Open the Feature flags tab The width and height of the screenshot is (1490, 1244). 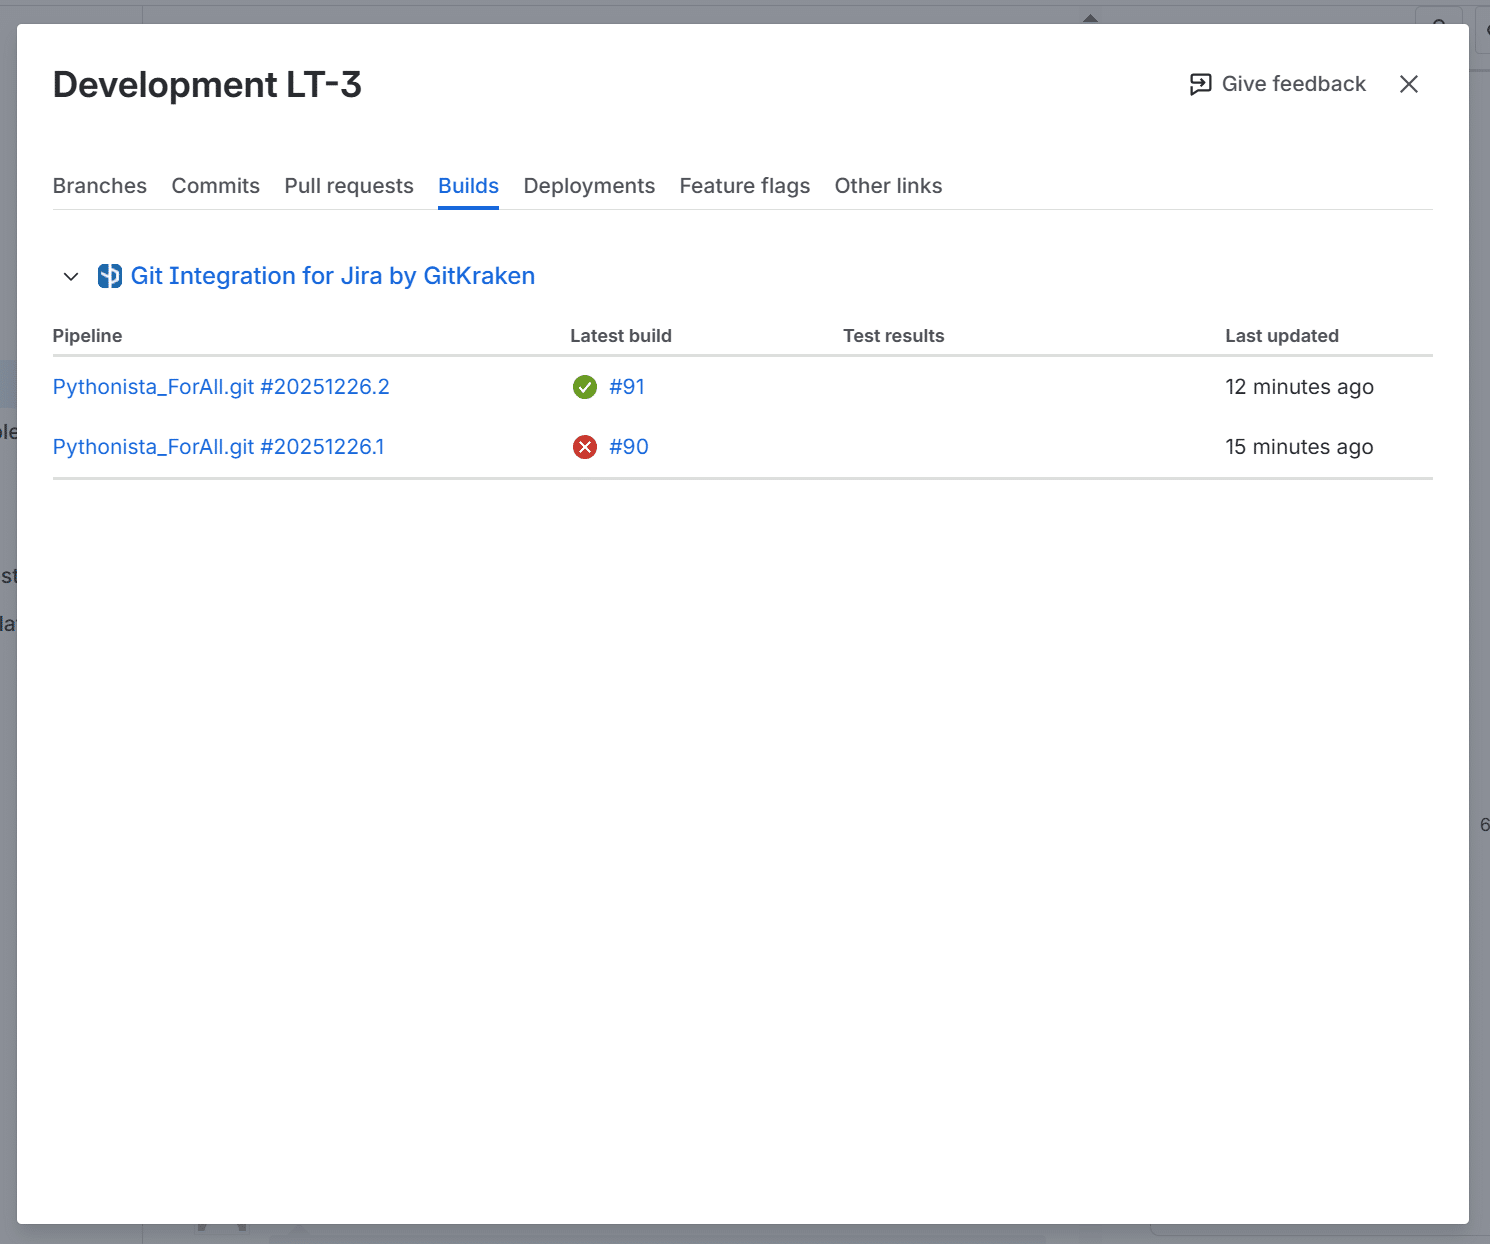pyautogui.click(x=744, y=186)
